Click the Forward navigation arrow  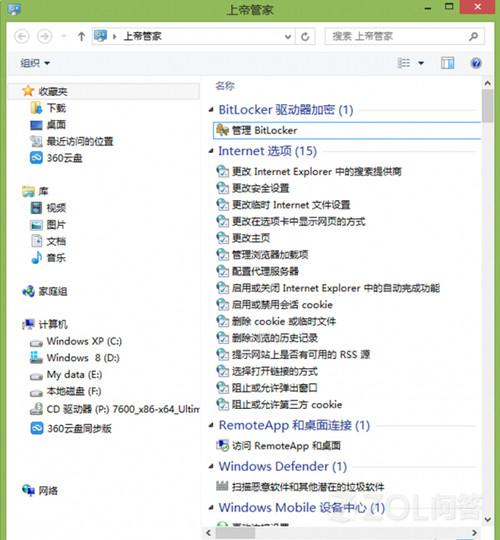click(x=44, y=36)
